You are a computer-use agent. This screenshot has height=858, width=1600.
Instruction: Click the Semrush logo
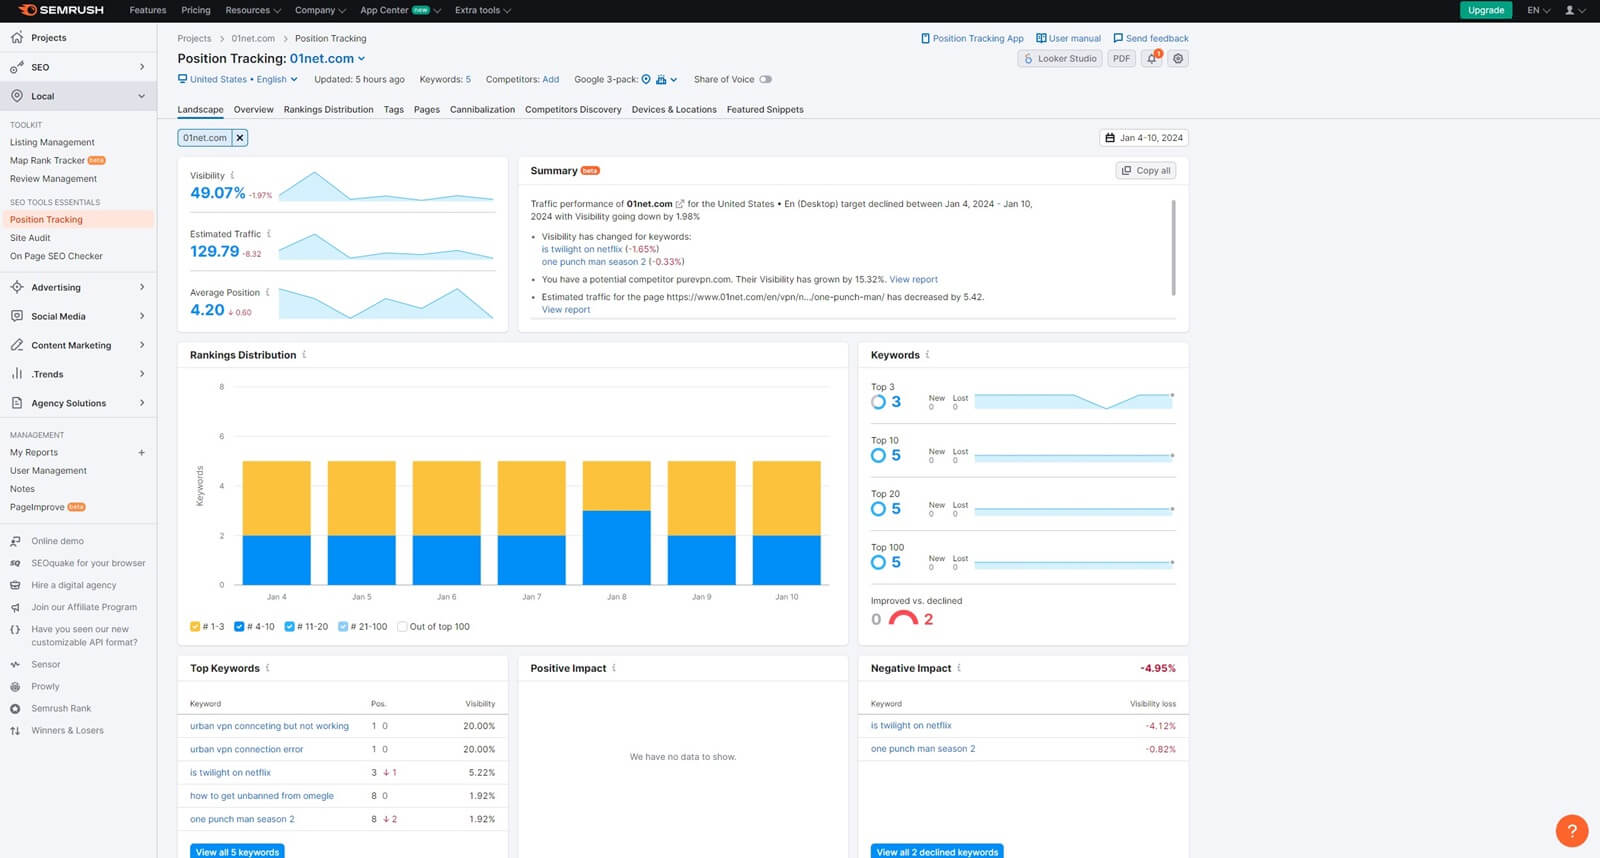[x=61, y=10]
